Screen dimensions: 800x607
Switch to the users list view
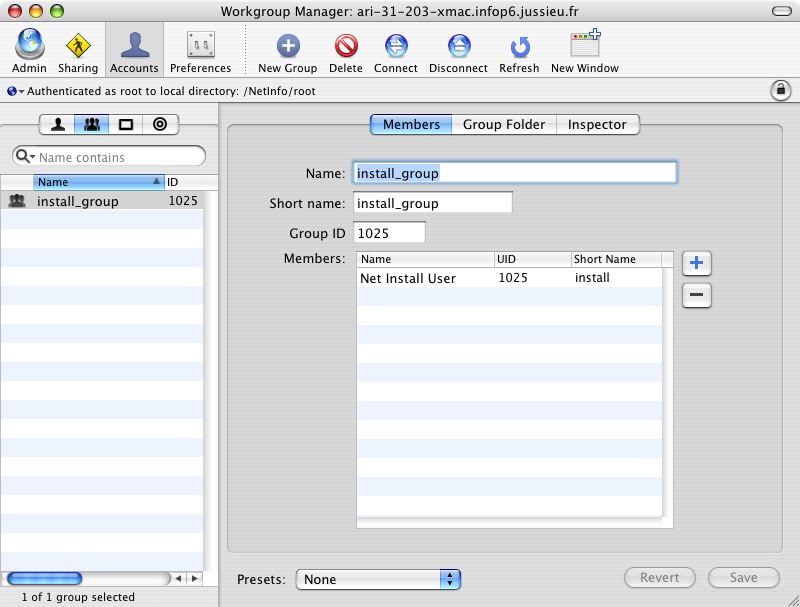point(59,125)
